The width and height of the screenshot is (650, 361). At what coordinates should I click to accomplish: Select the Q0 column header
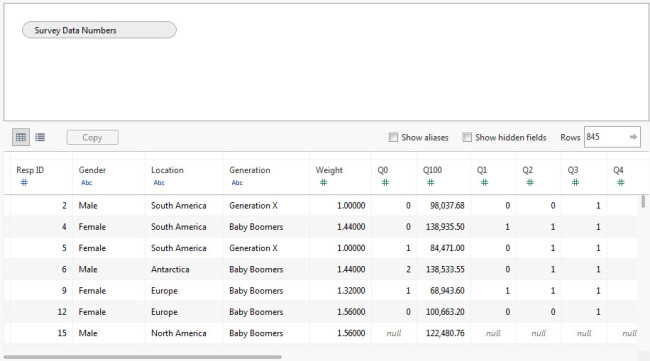[383, 170]
